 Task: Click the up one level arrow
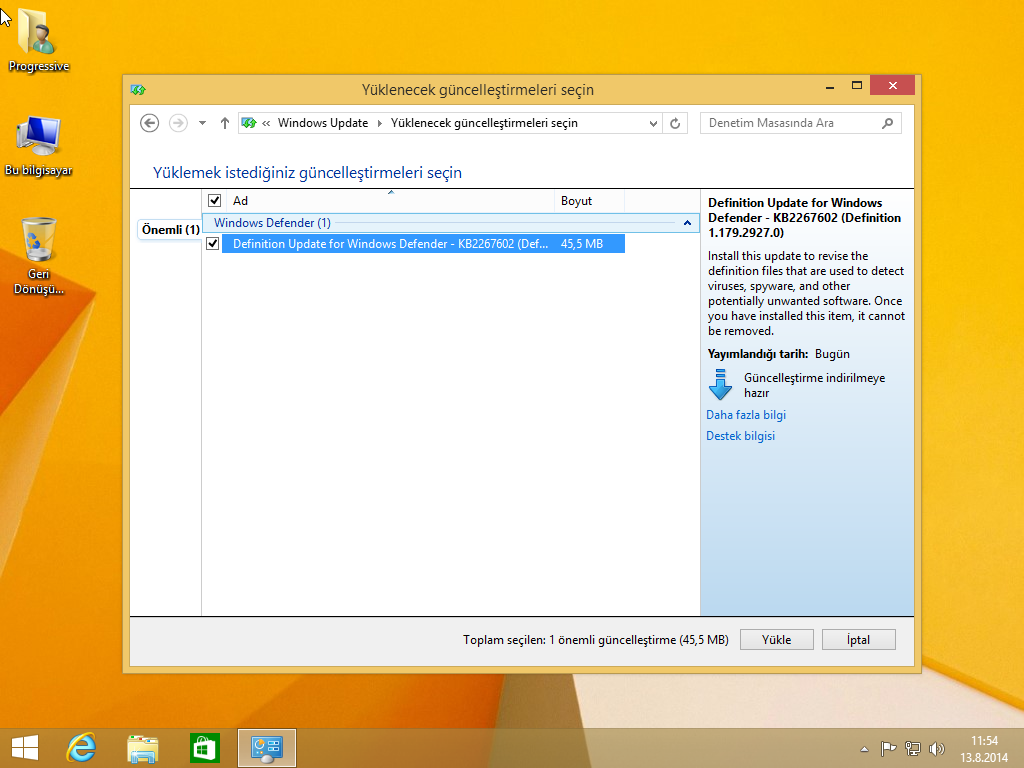click(224, 123)
